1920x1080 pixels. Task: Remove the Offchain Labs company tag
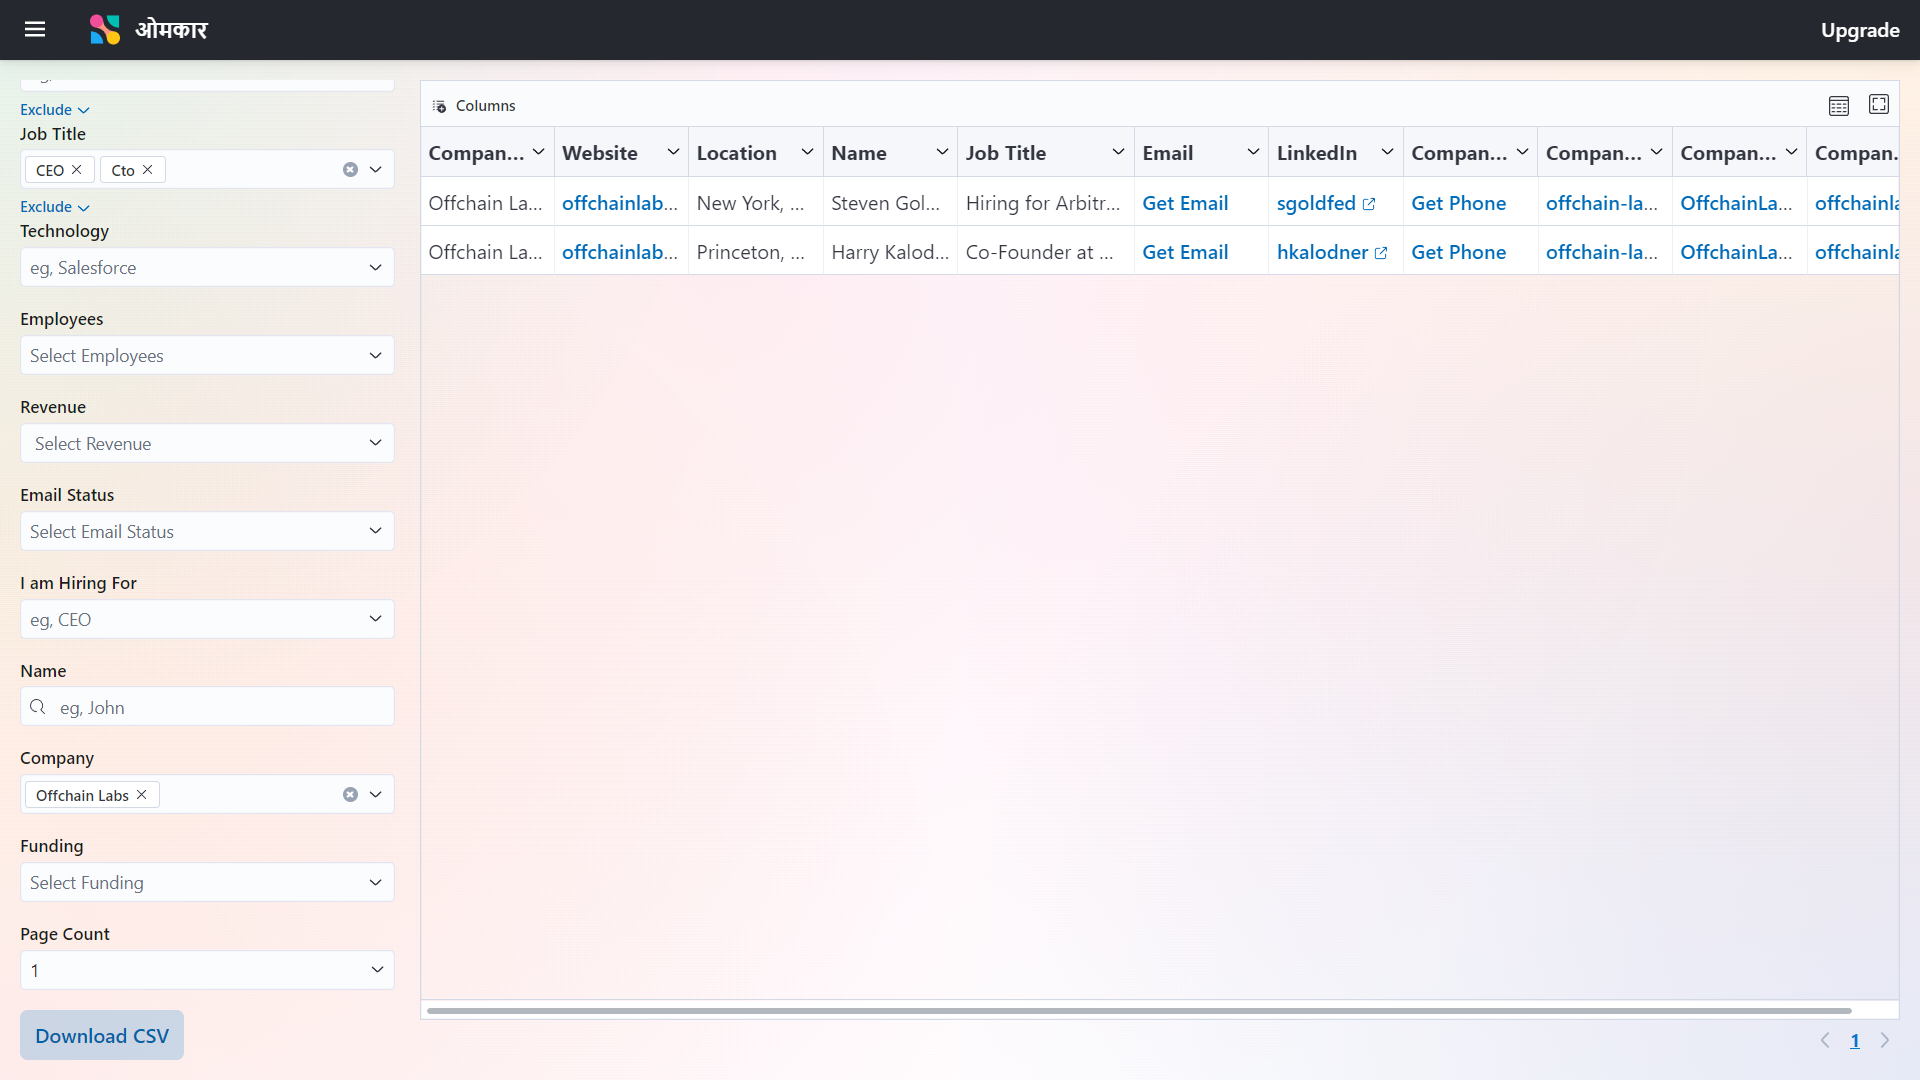(x=142, y=794)
